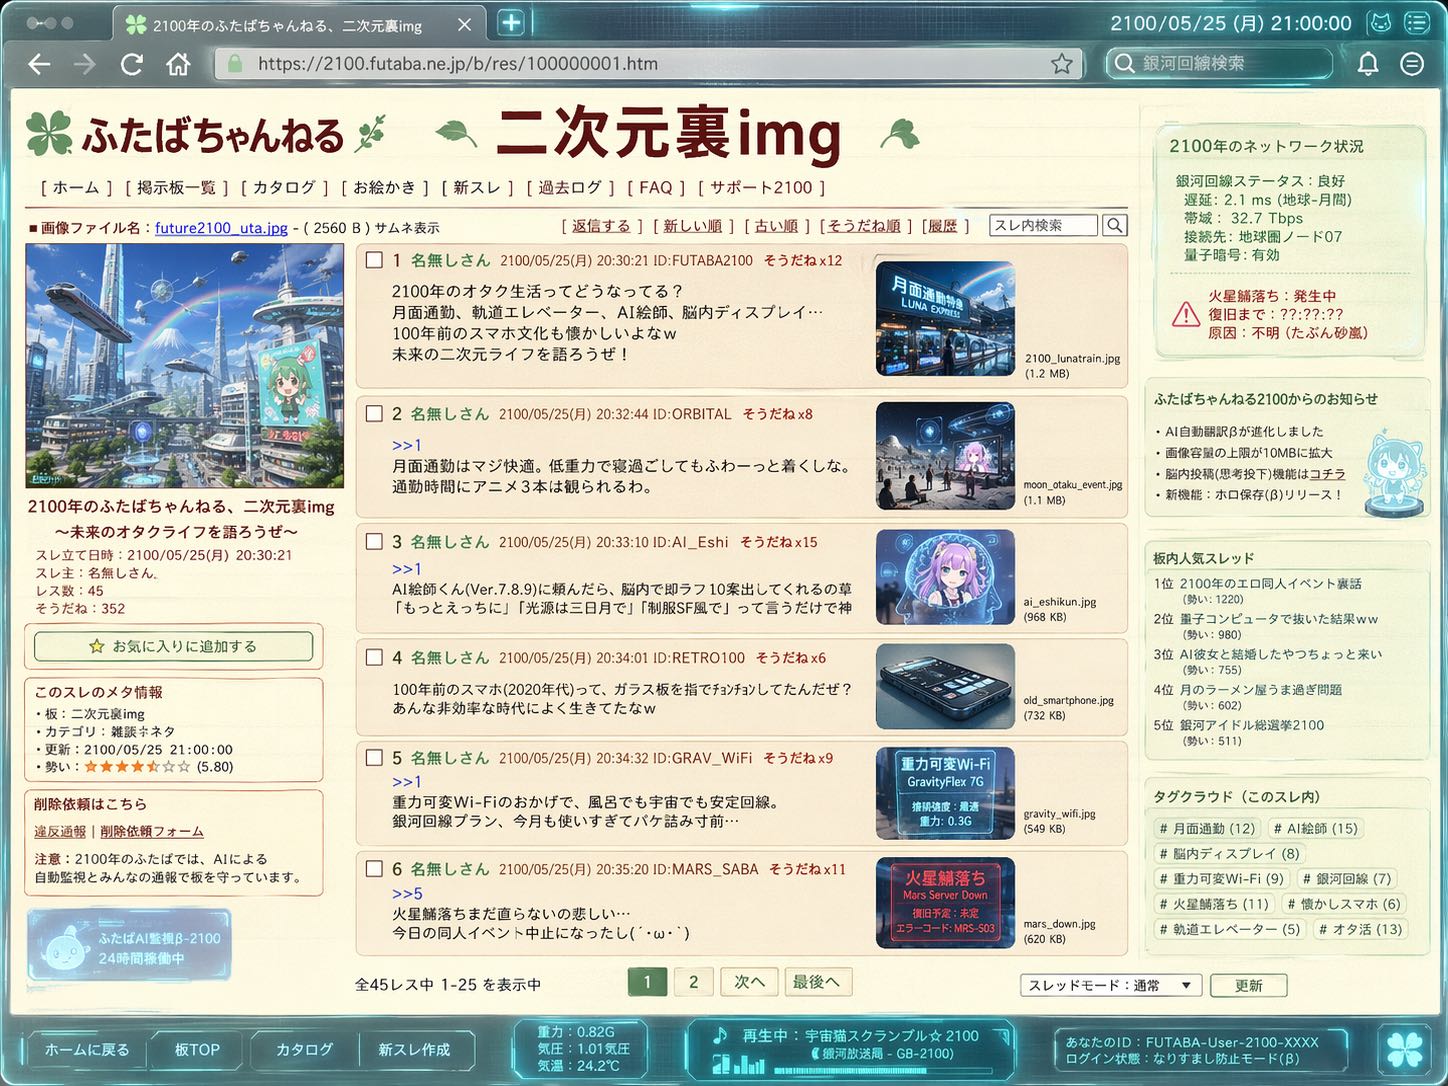
Task: Click the browser back arrow
Action: click(39, 64)
